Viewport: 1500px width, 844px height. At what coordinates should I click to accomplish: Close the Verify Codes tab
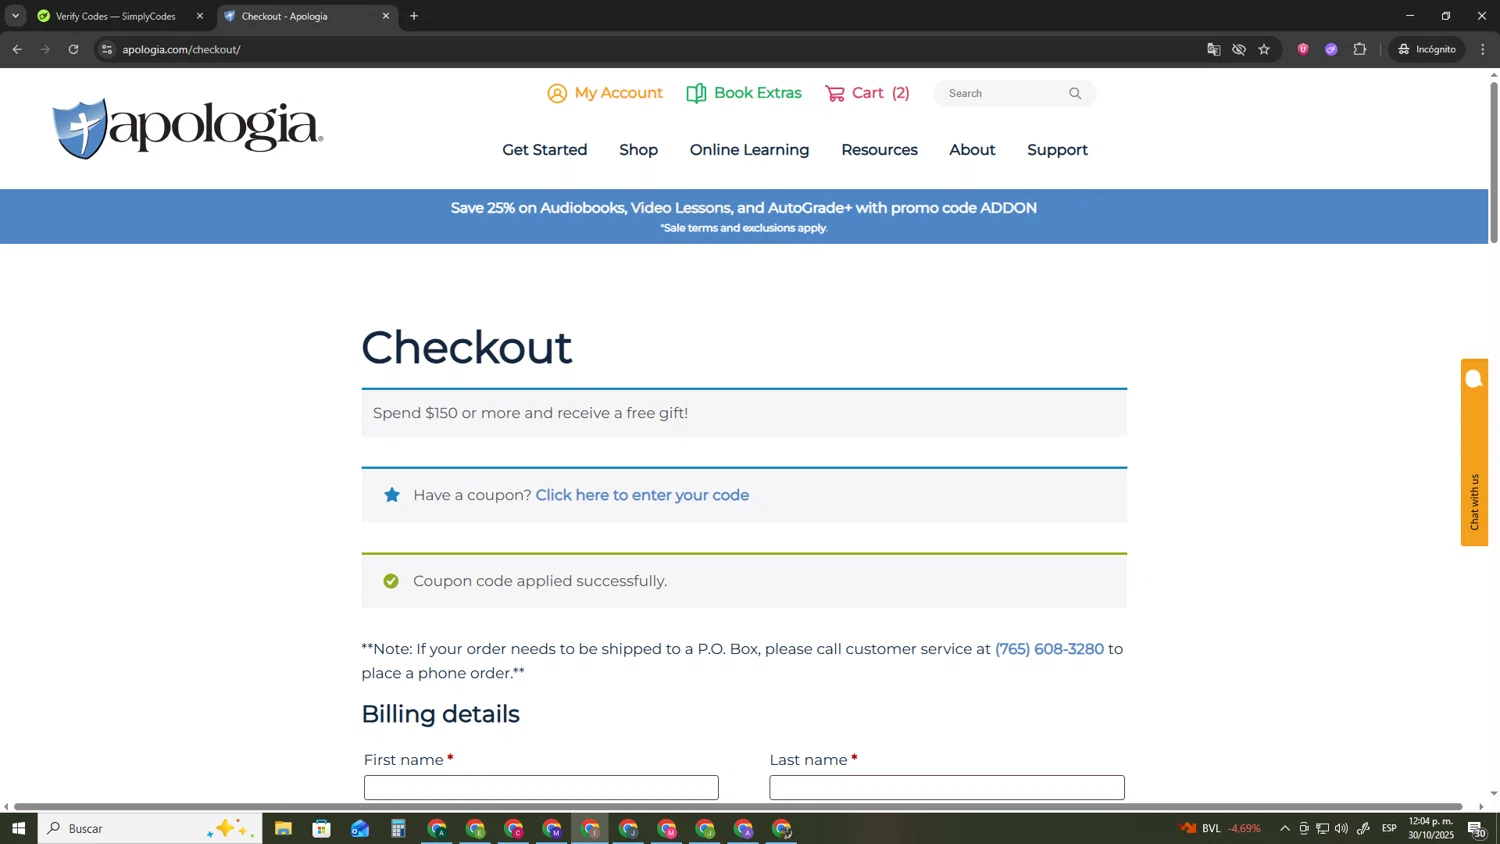(200, 16)
